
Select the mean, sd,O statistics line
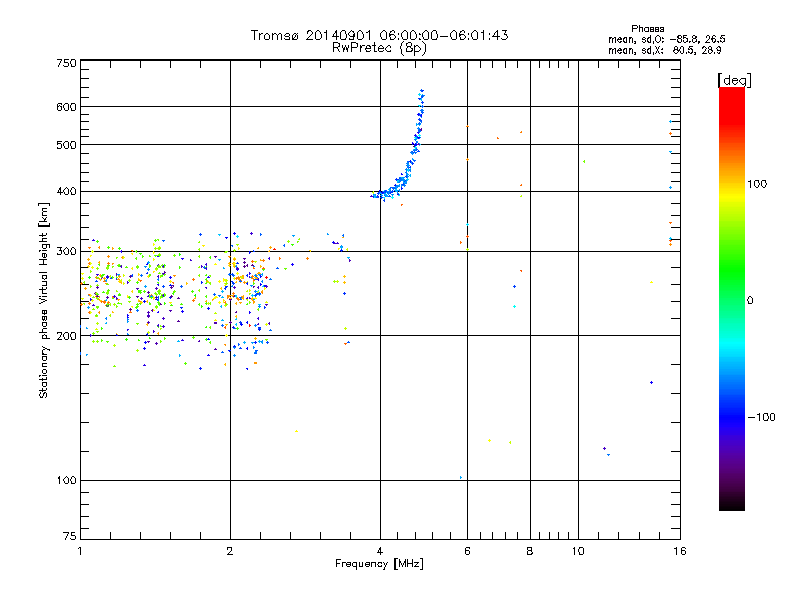(x=645, y=39)
